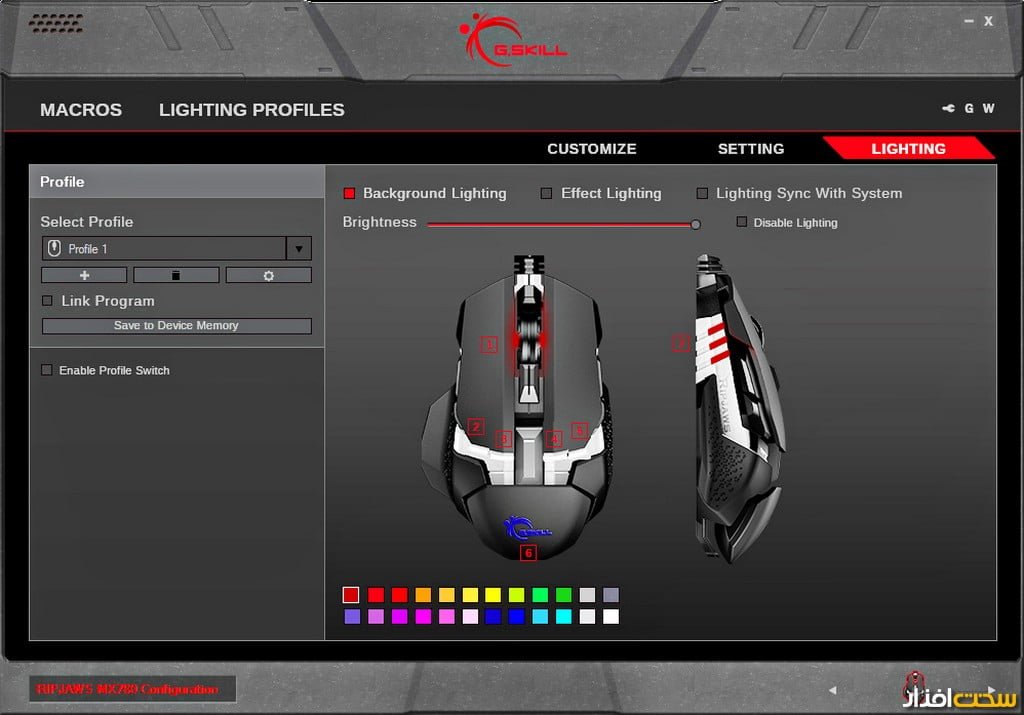Open the SETTING tab
Viewport: 1024px width, 715px height.
[750, 149]
